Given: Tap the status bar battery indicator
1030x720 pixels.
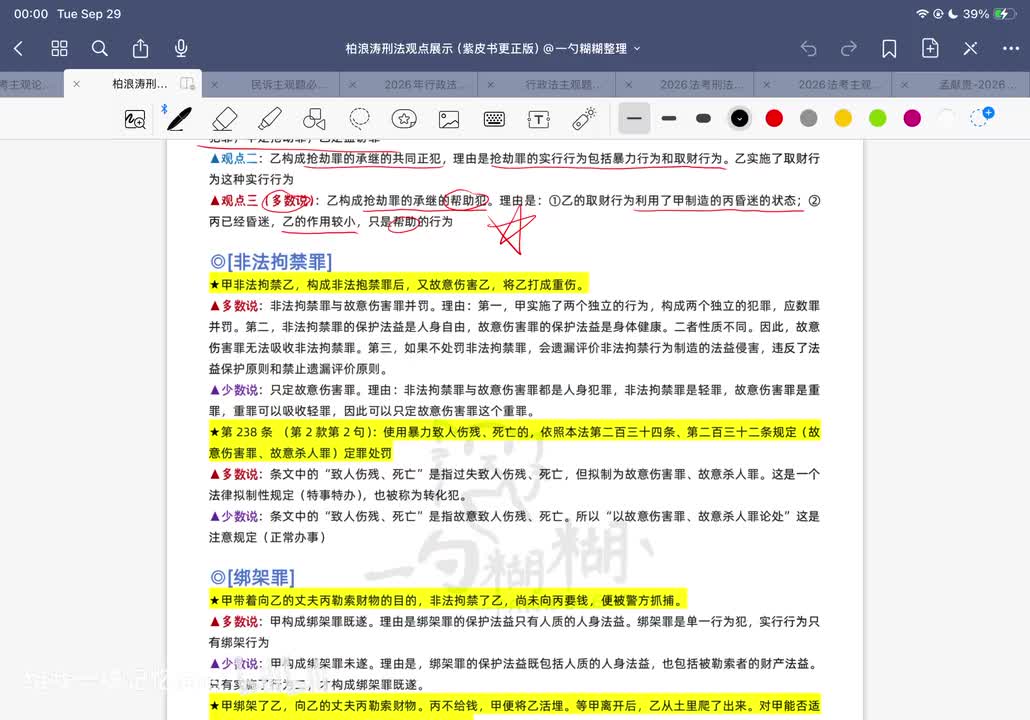Looking at the screenshot, I should click(1005, 14).
